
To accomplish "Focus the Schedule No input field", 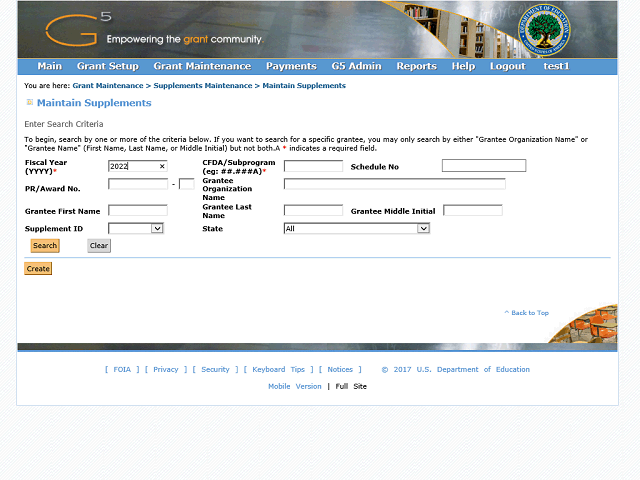I will pos(484,165).
